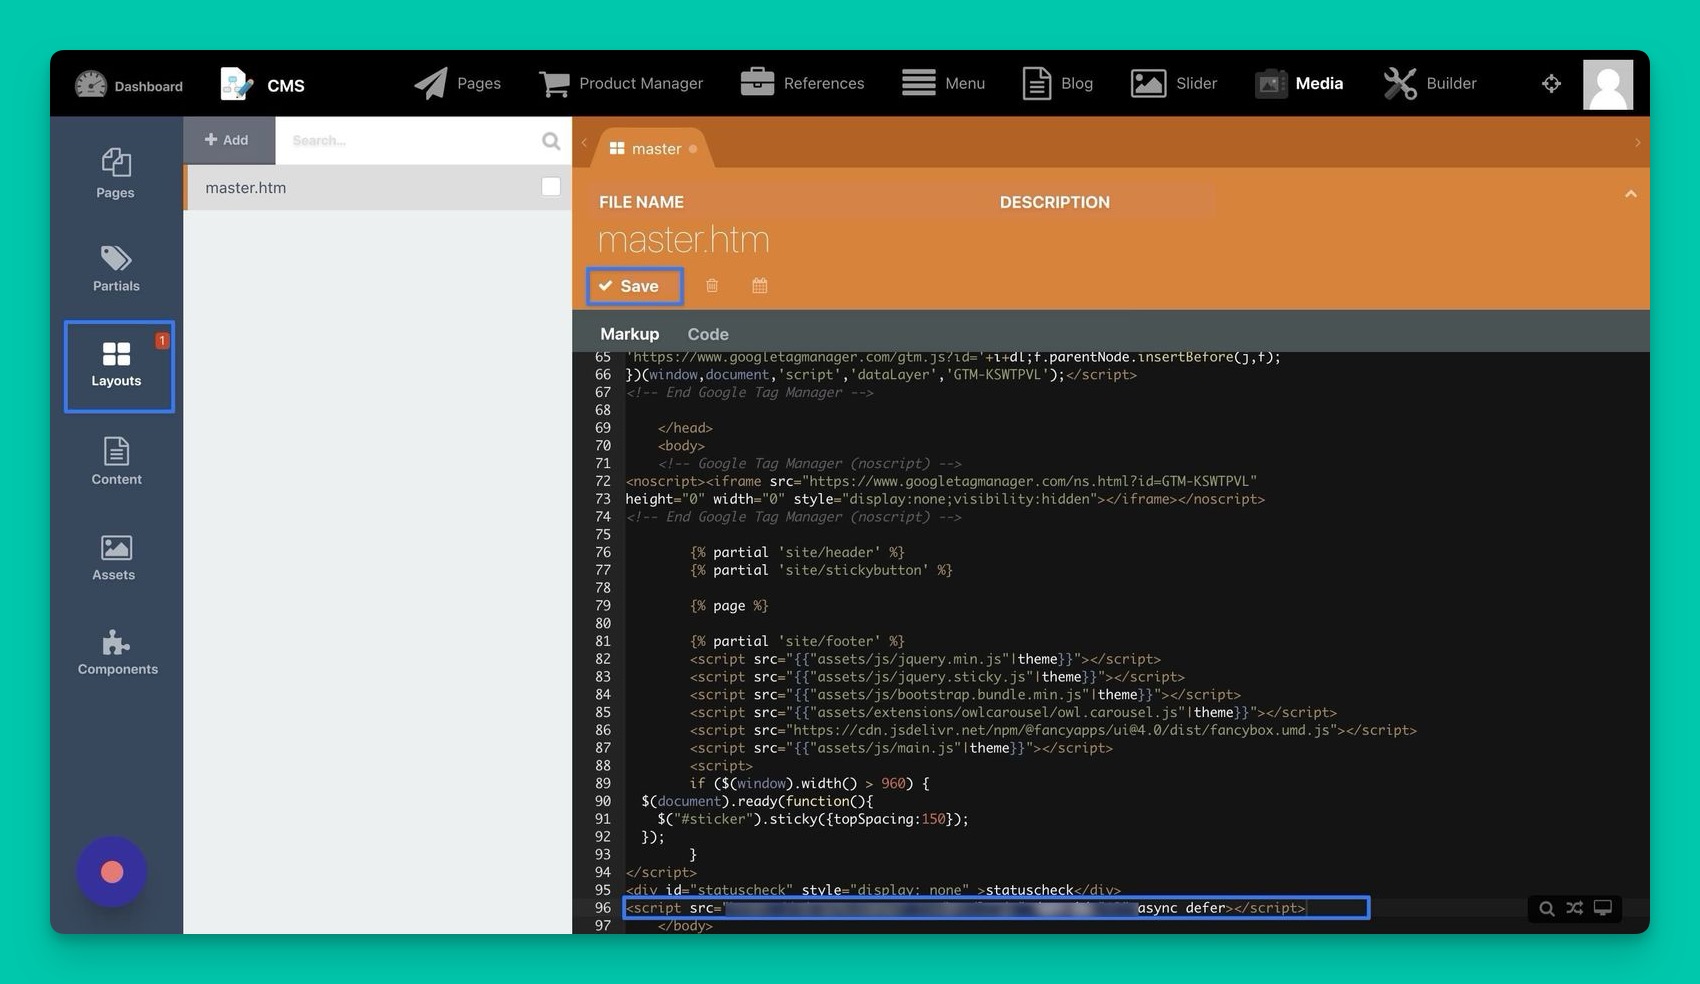Save the layout
The image size is (1700, 984).
point(635,286)
